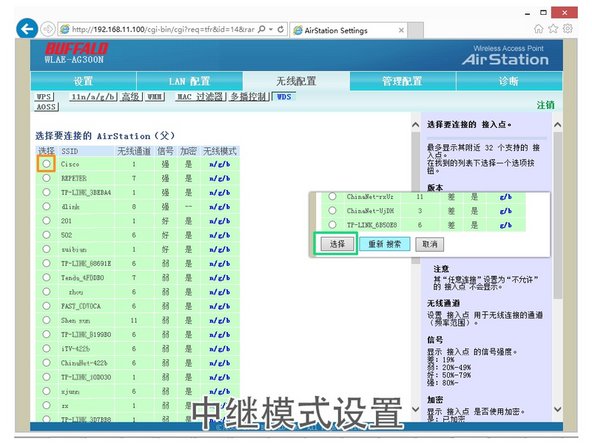The image size is (592, 444).
Task: Click the address bar URL field
Action: pos(162,29)
